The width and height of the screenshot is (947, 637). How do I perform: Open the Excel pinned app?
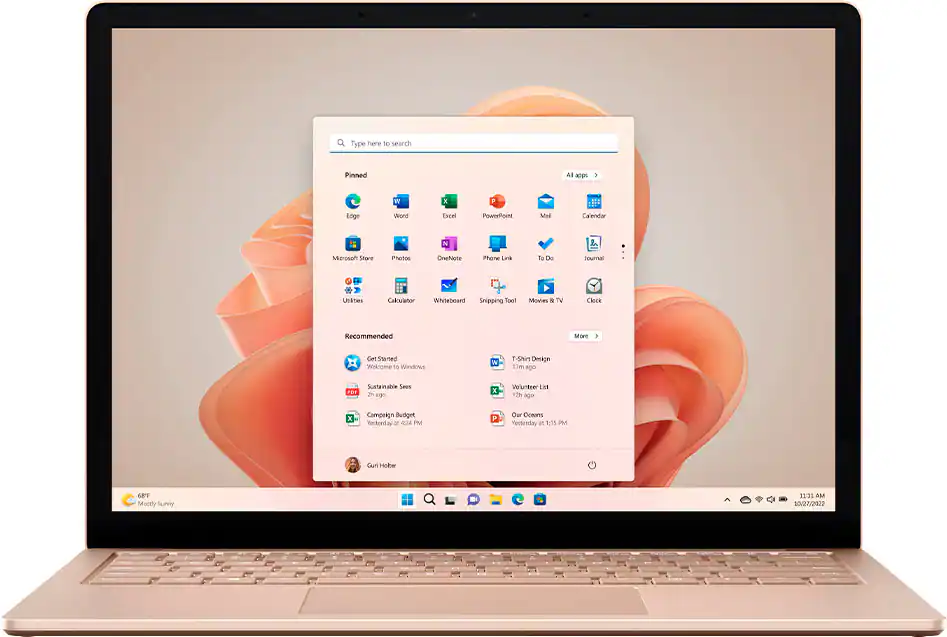pyautogui.click(x=449, y=202)
